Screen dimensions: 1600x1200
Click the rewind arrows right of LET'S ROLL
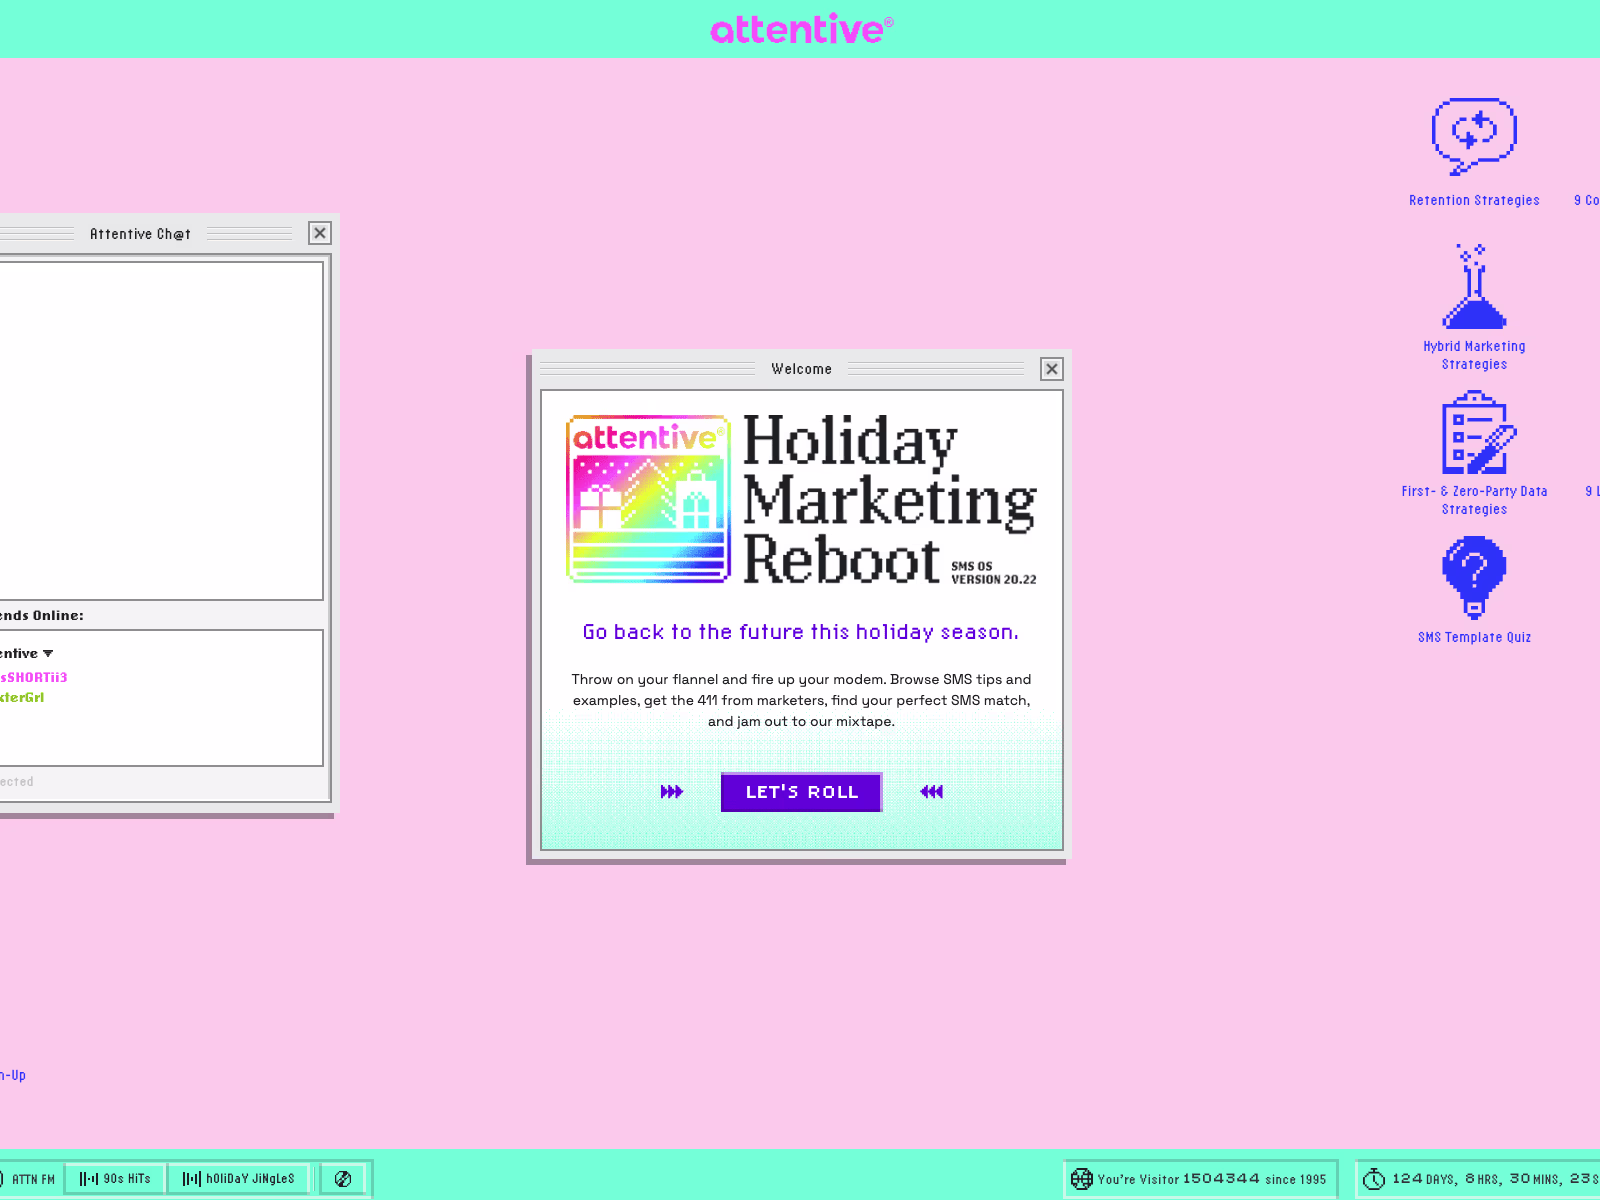click(931, 792)
